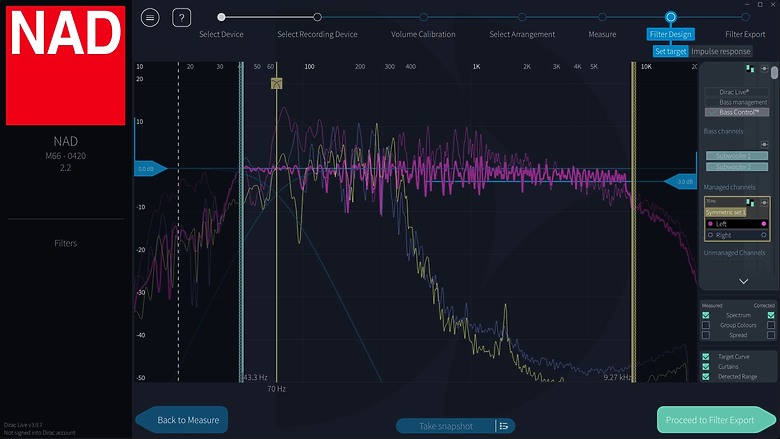The width and height of the screenshot is (780, 439).
Task: Select Dirac Live mode
Action: tap(737, 92)
